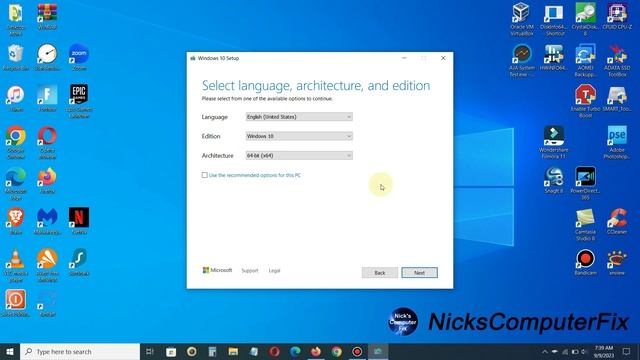Open the Architecture dropdown showing 64-bit (x64)
Viewport: 640px width, 360px height.
(x=299, y=156)
